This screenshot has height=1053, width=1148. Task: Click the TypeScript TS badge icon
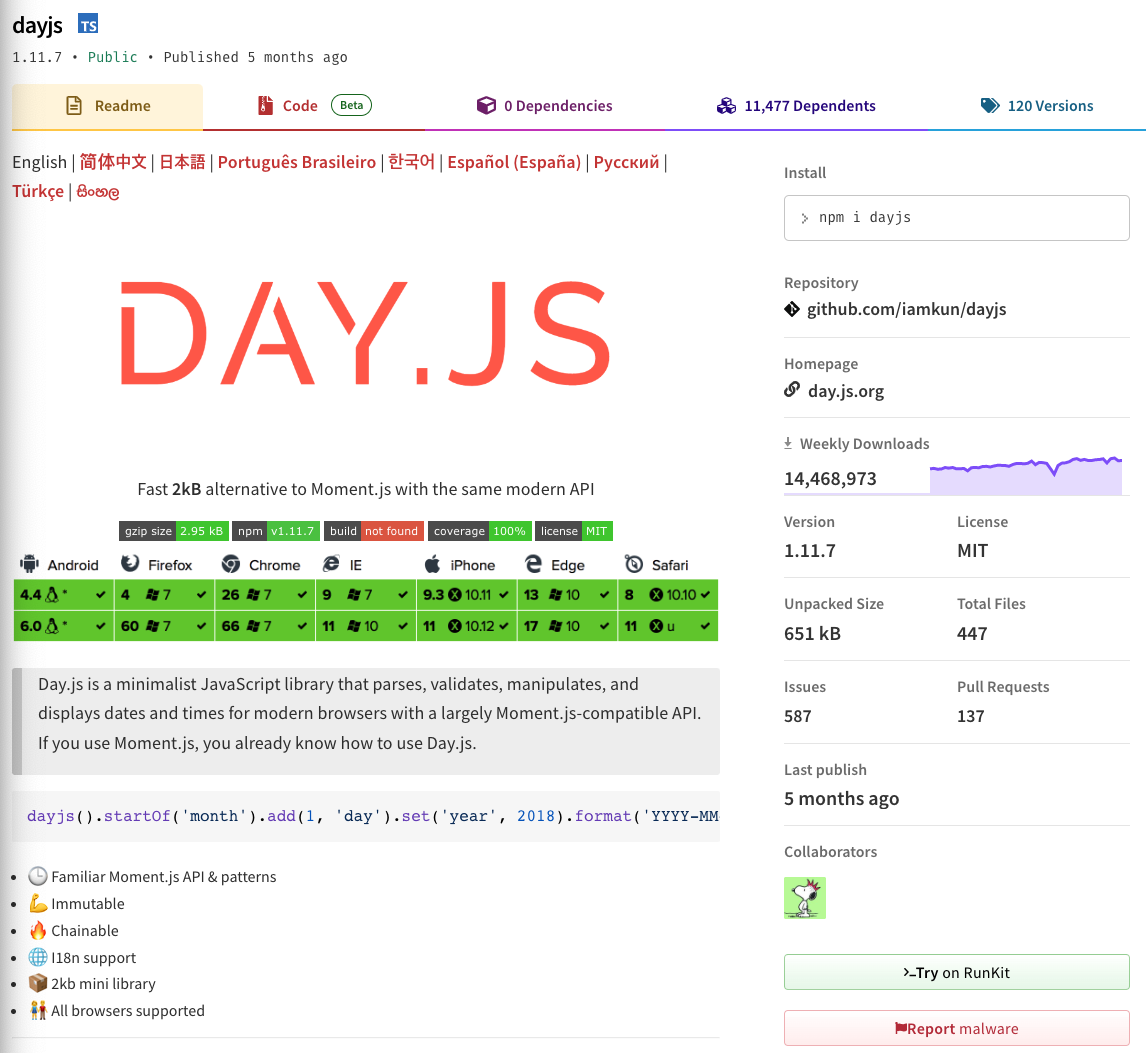(x=88, y=24)
